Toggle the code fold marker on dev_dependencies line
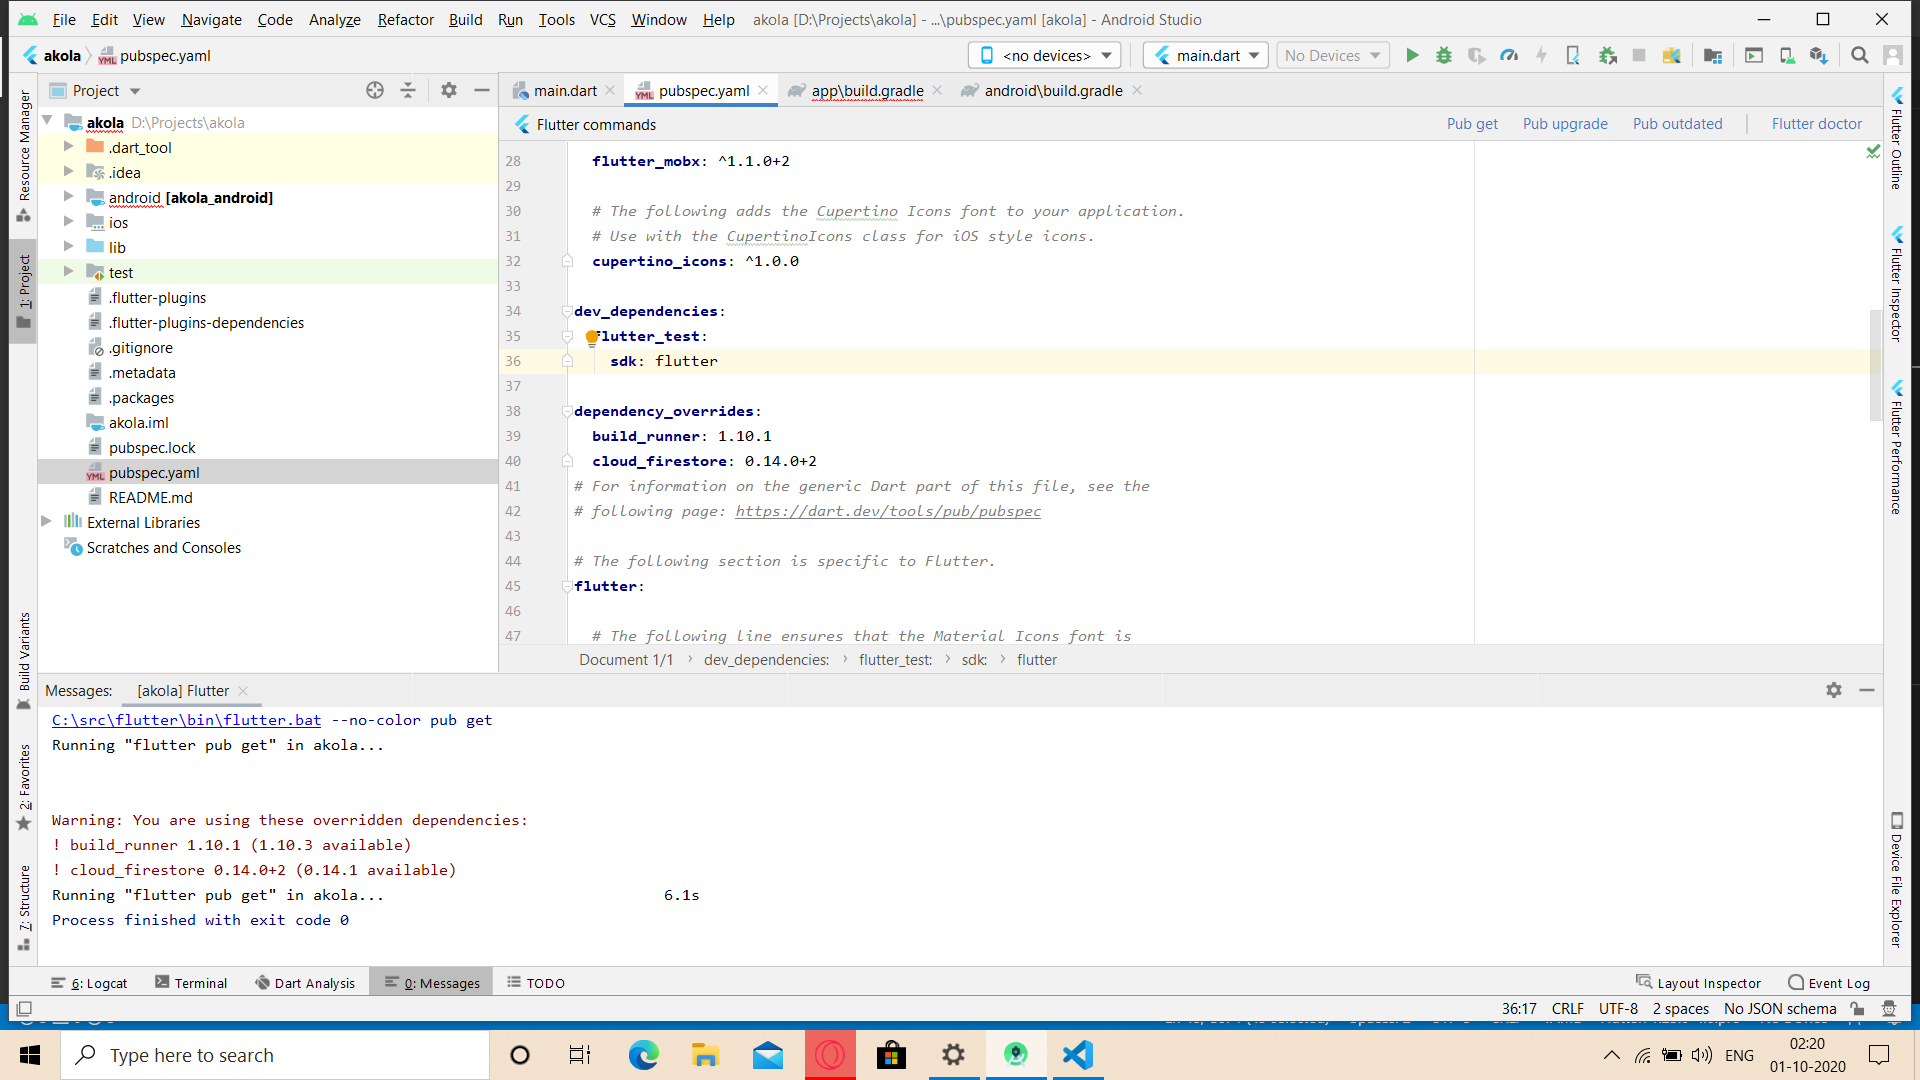 click(568, 311)
